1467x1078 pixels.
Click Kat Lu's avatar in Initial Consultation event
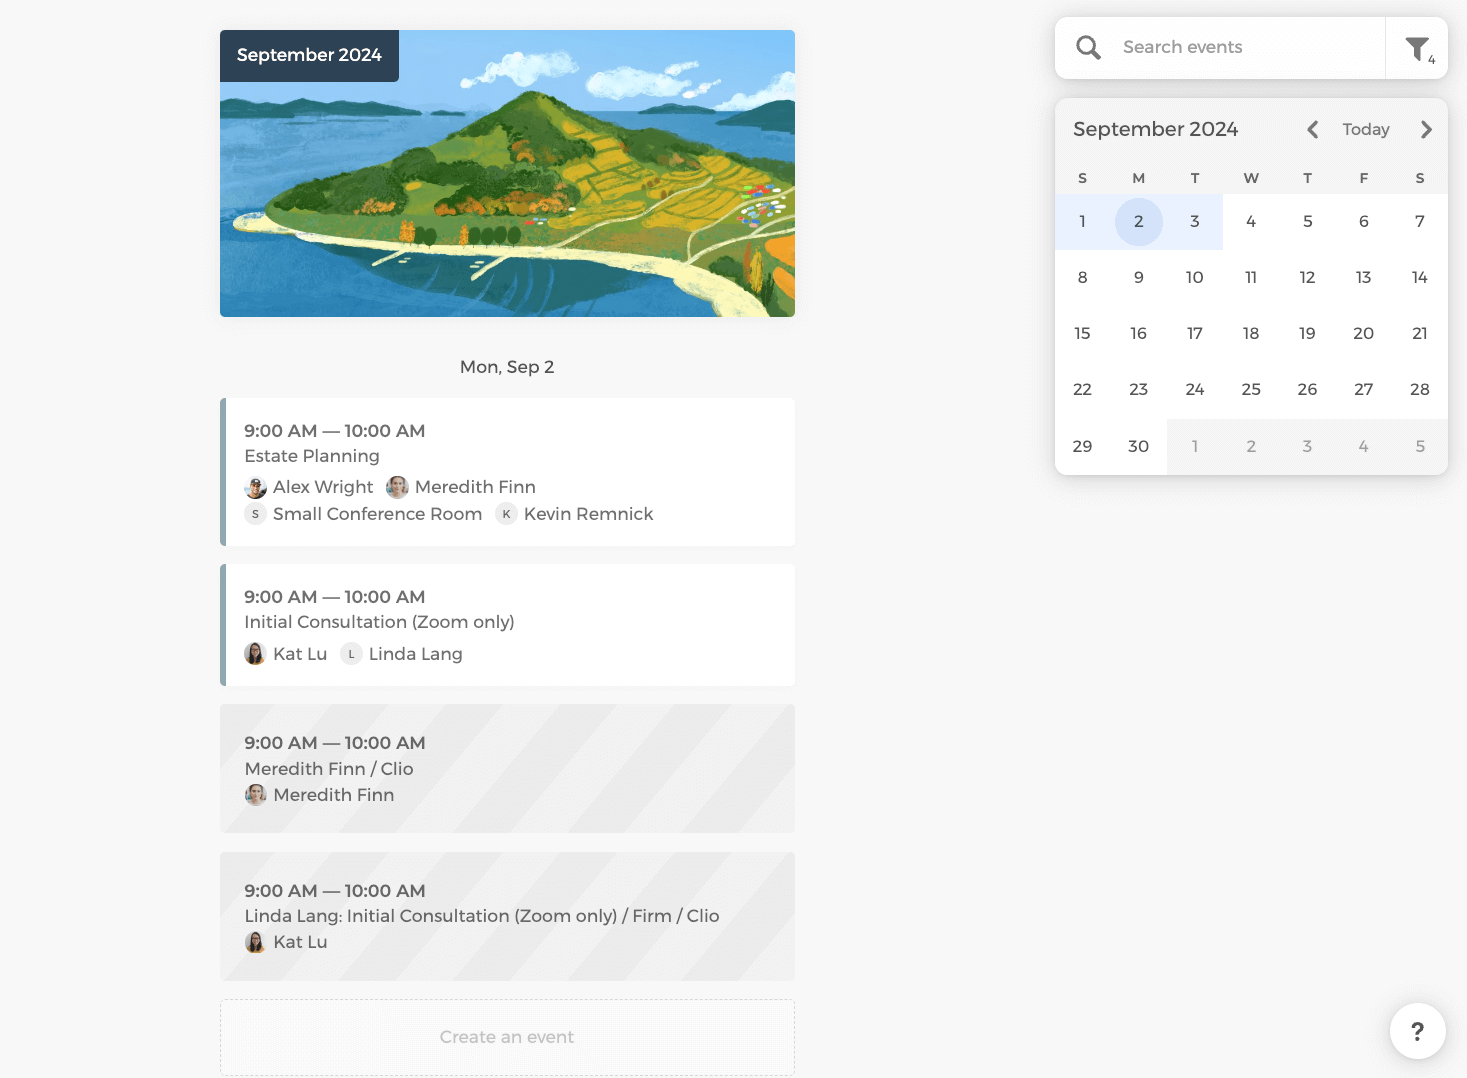[x=255, y=654]
